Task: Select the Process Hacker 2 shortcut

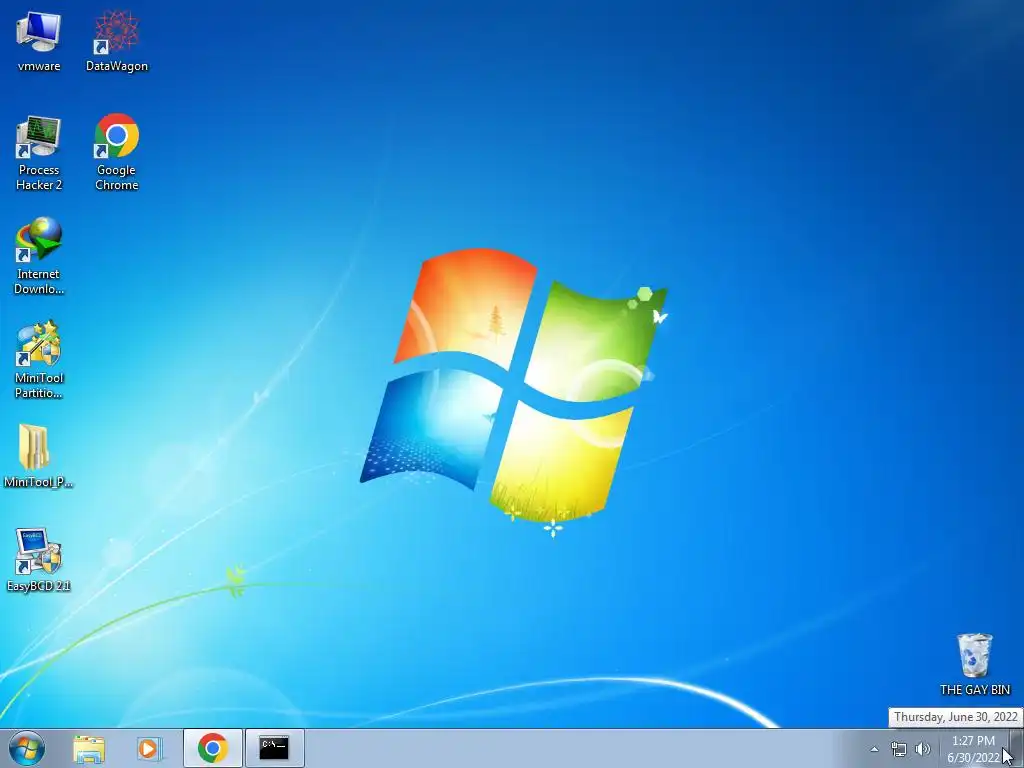Action: click(39, 153)
